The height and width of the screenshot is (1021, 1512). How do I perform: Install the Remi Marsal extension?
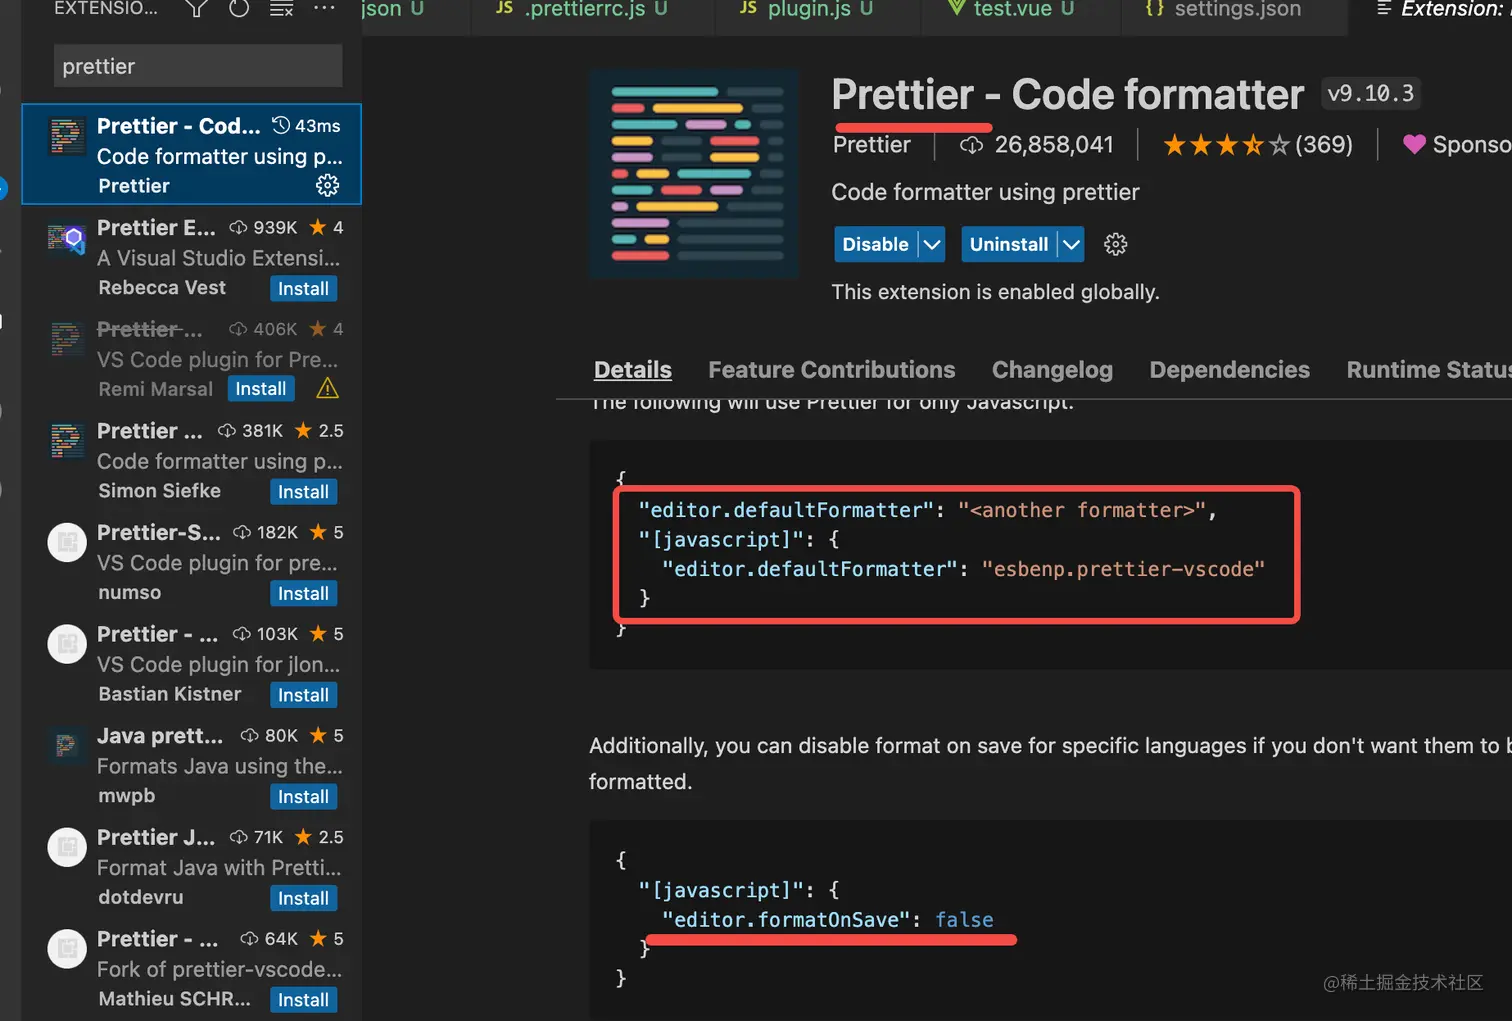(x=261, y=389)
